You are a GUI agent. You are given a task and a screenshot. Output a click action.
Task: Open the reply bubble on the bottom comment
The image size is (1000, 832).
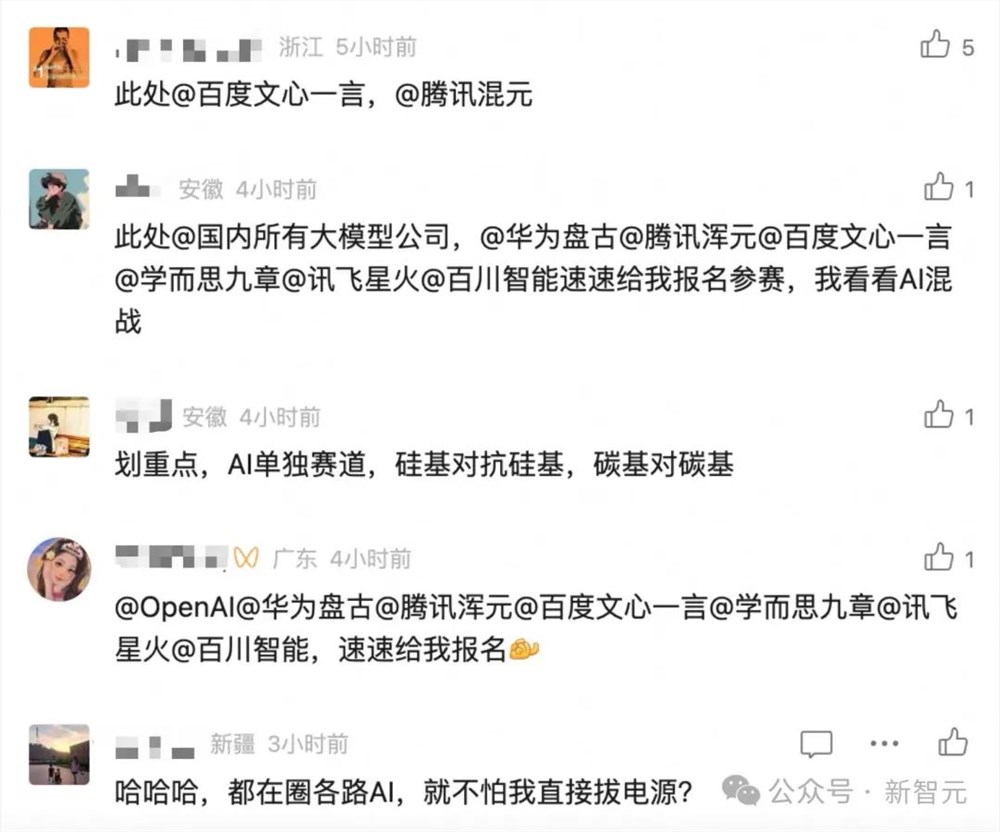818,744
